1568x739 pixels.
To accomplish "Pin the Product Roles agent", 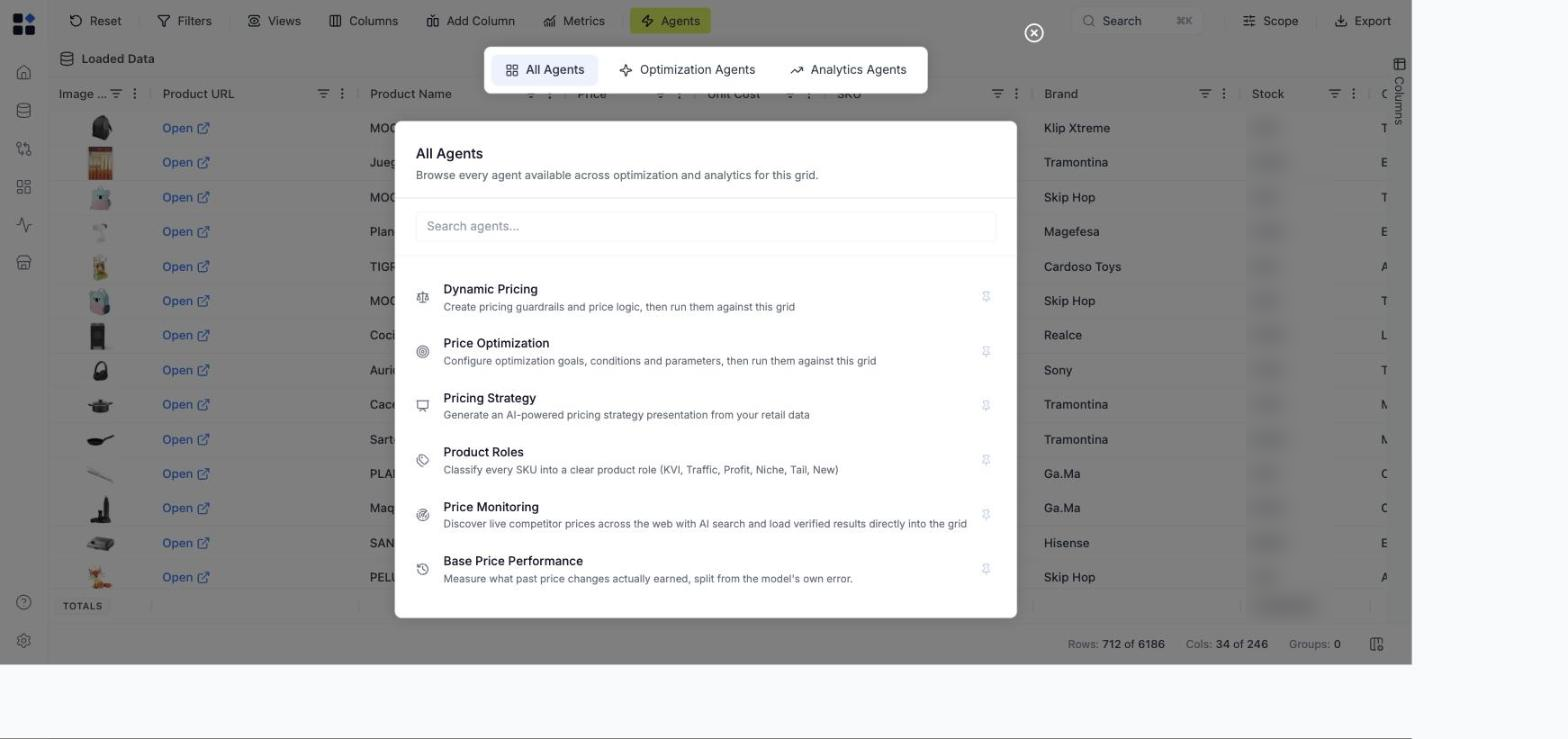I will click(x=986, y=460).
